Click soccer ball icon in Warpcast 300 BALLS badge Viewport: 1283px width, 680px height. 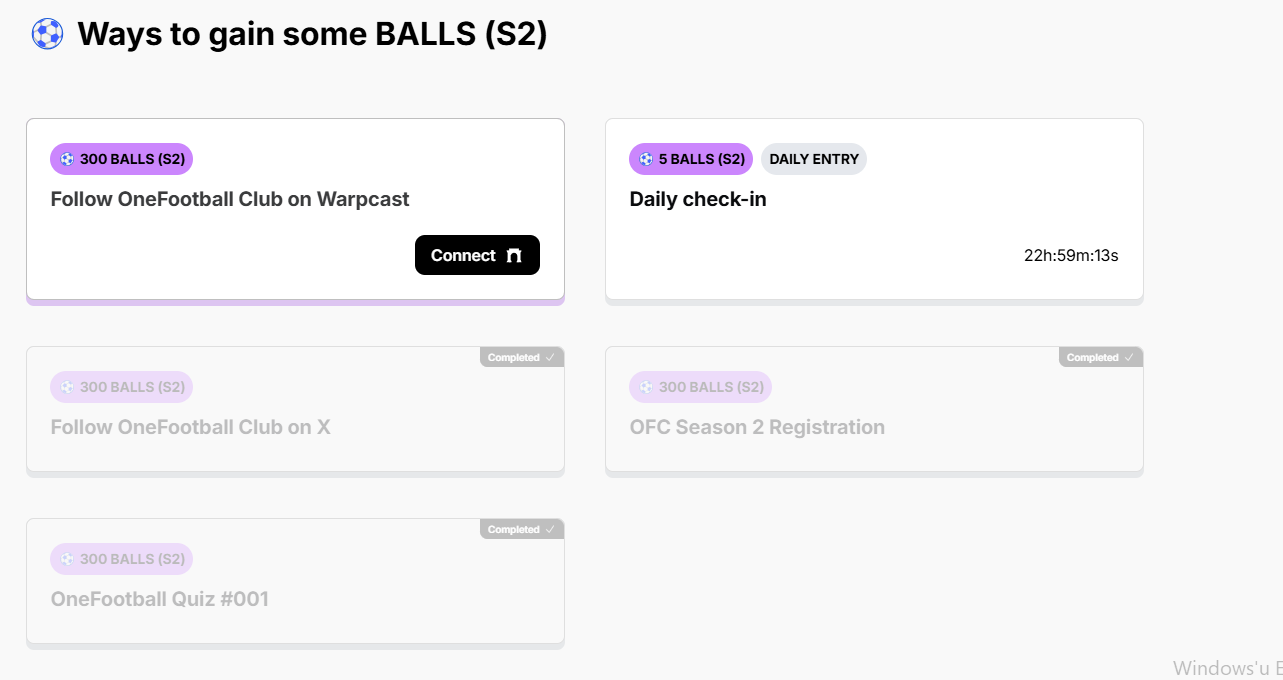click(x=67, y=159)
